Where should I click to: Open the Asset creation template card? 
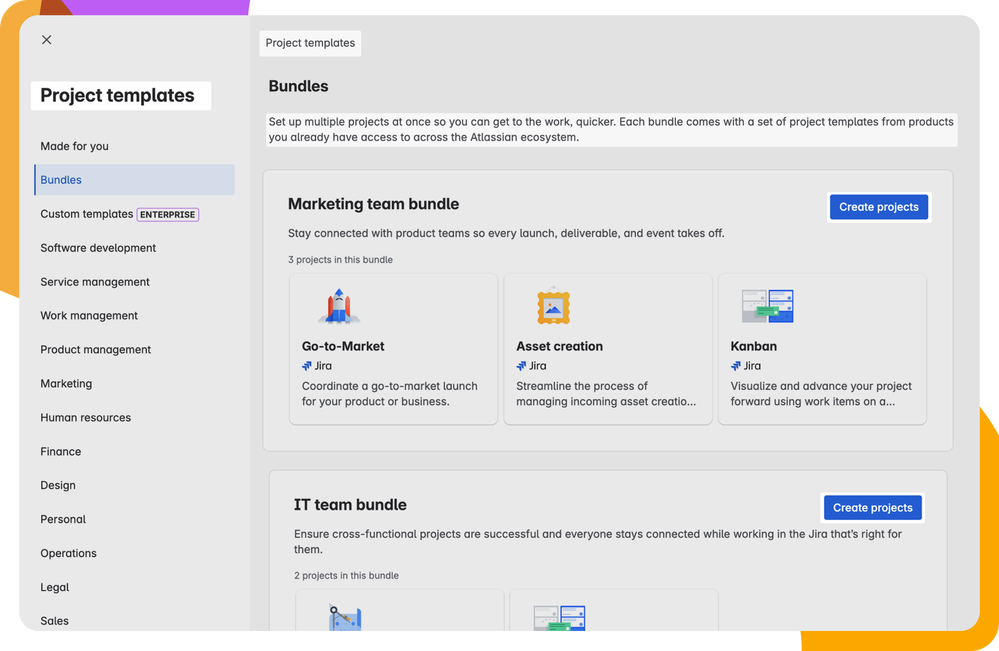click(x=608, y=349)
